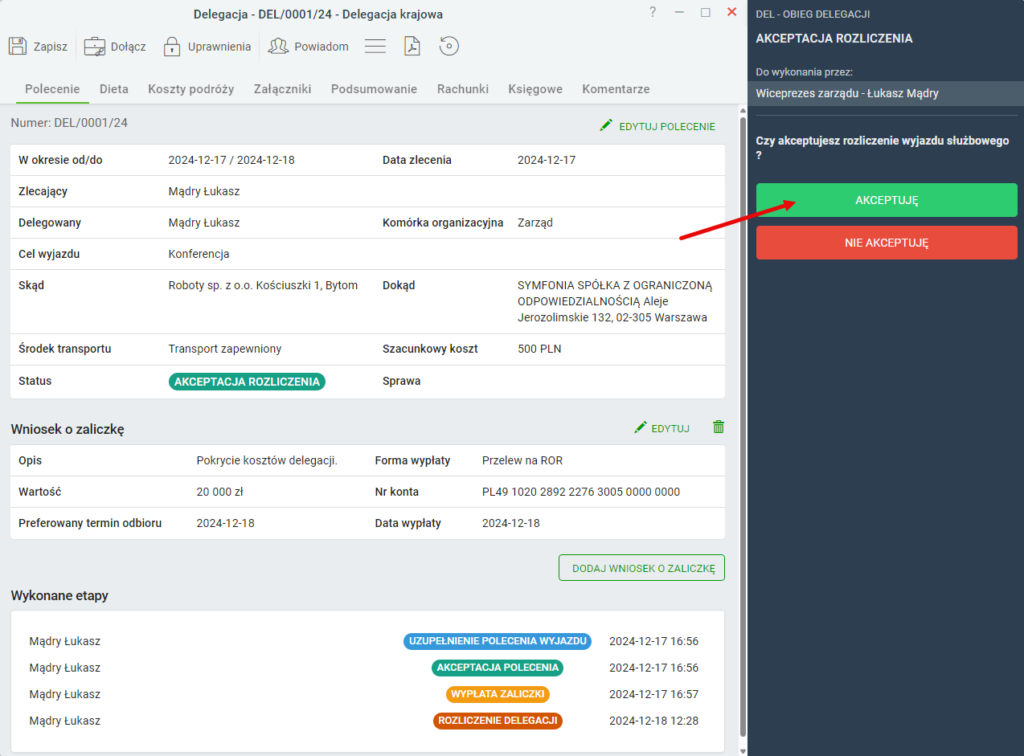The width and height of the screenshot is (1024, 756).
Task: Click the Preferowany termin odbioru date value
Action: point(225,523)
